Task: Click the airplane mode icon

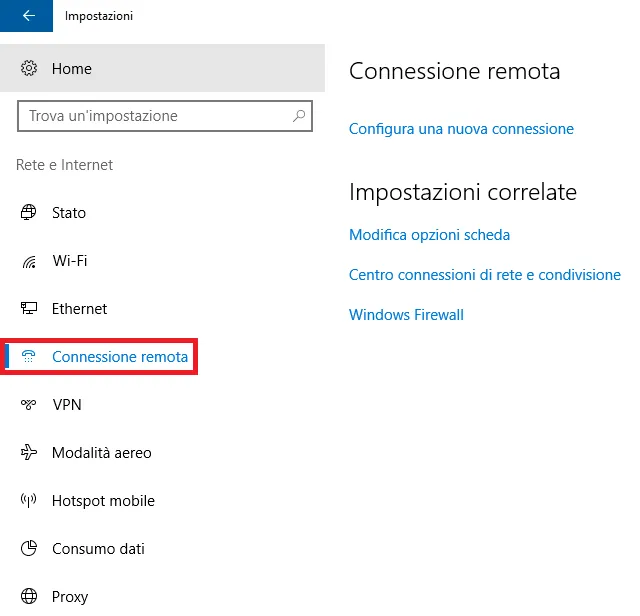Action: point(29,453)
